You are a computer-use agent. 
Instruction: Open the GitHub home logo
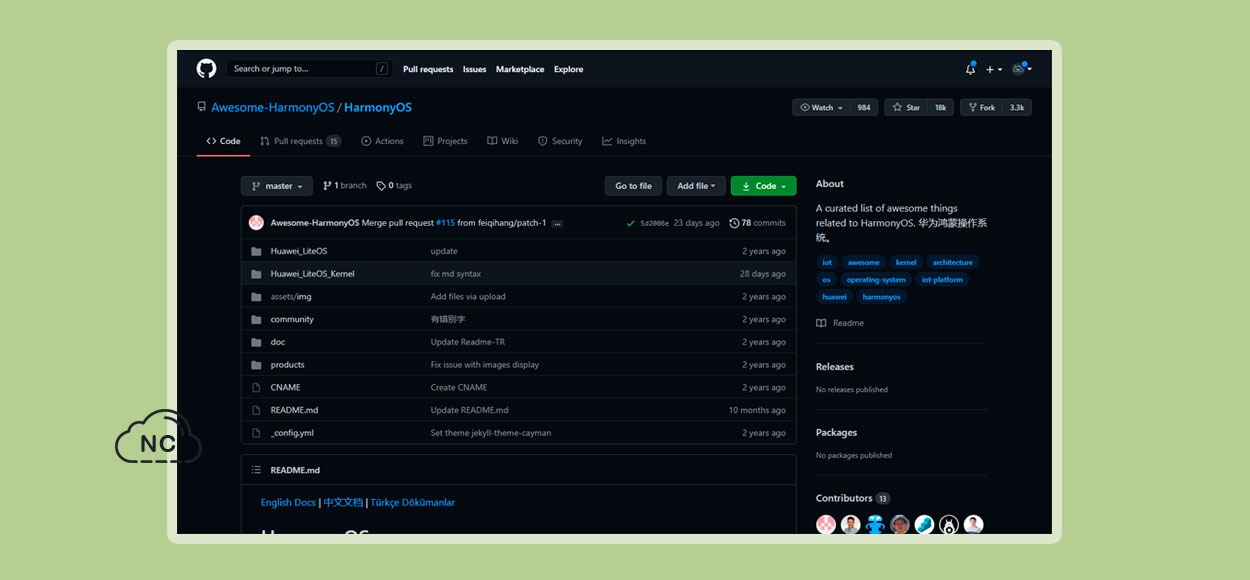coord(206,68)
